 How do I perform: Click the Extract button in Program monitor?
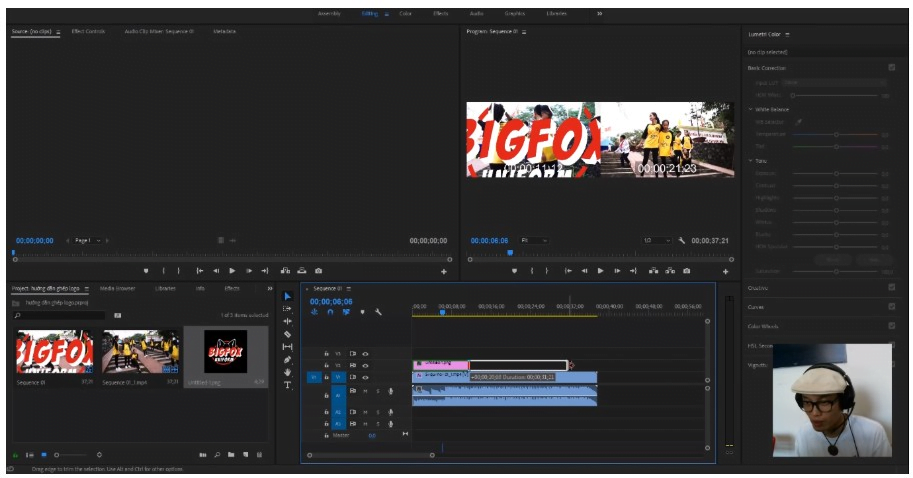click(670, 271)
